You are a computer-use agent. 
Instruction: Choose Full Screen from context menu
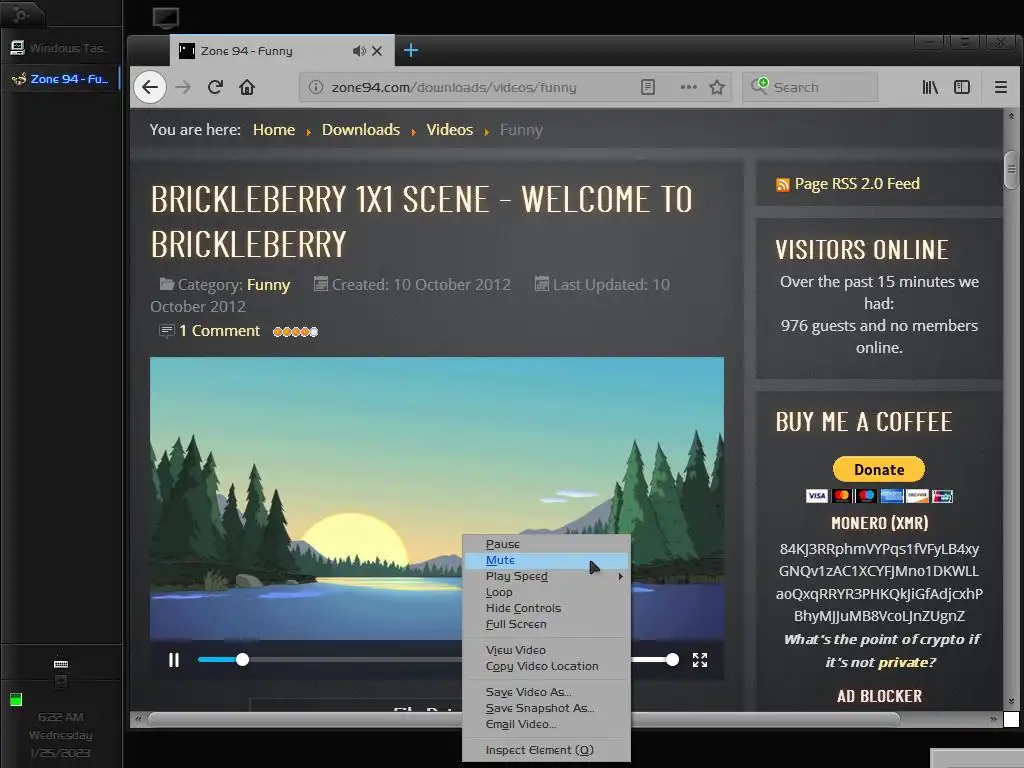(x=547, y=624)
